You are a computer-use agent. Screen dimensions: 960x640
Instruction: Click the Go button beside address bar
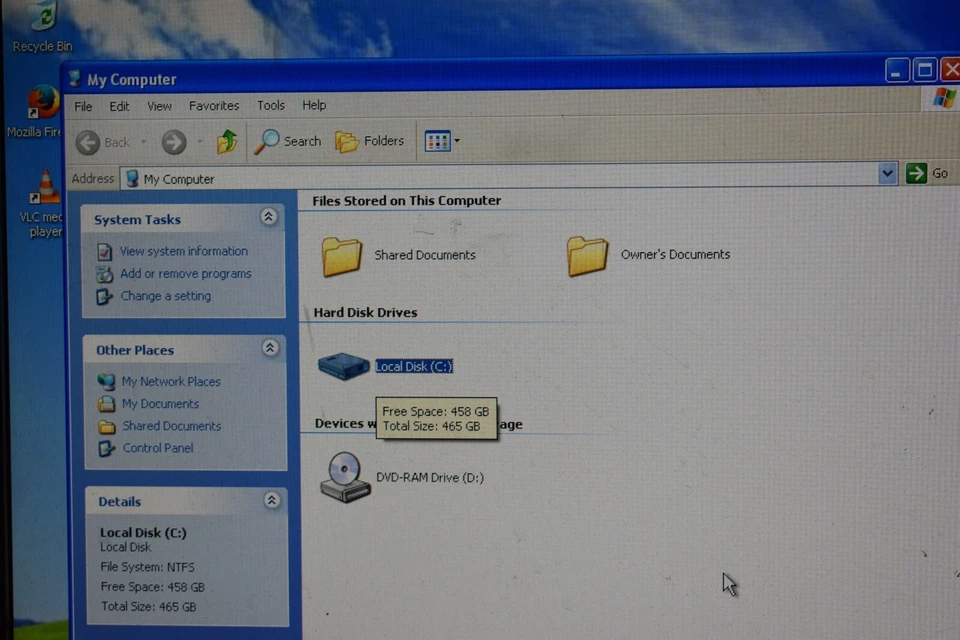(x=927, y=173)
